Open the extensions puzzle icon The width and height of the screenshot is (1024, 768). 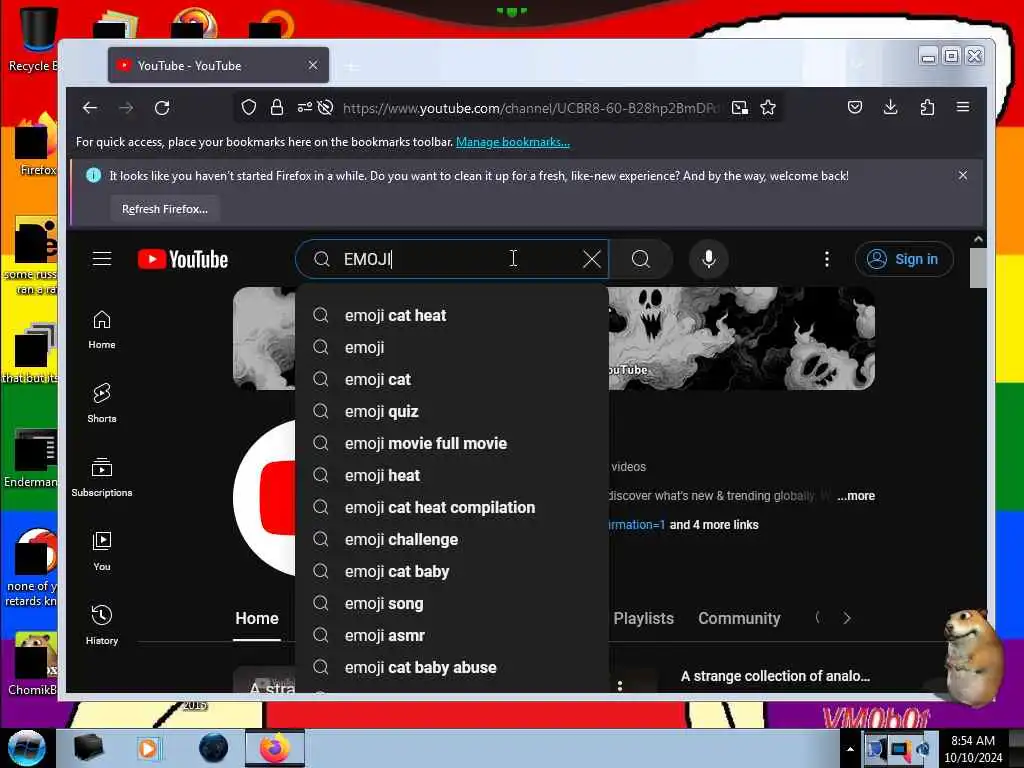coord(927,107)
